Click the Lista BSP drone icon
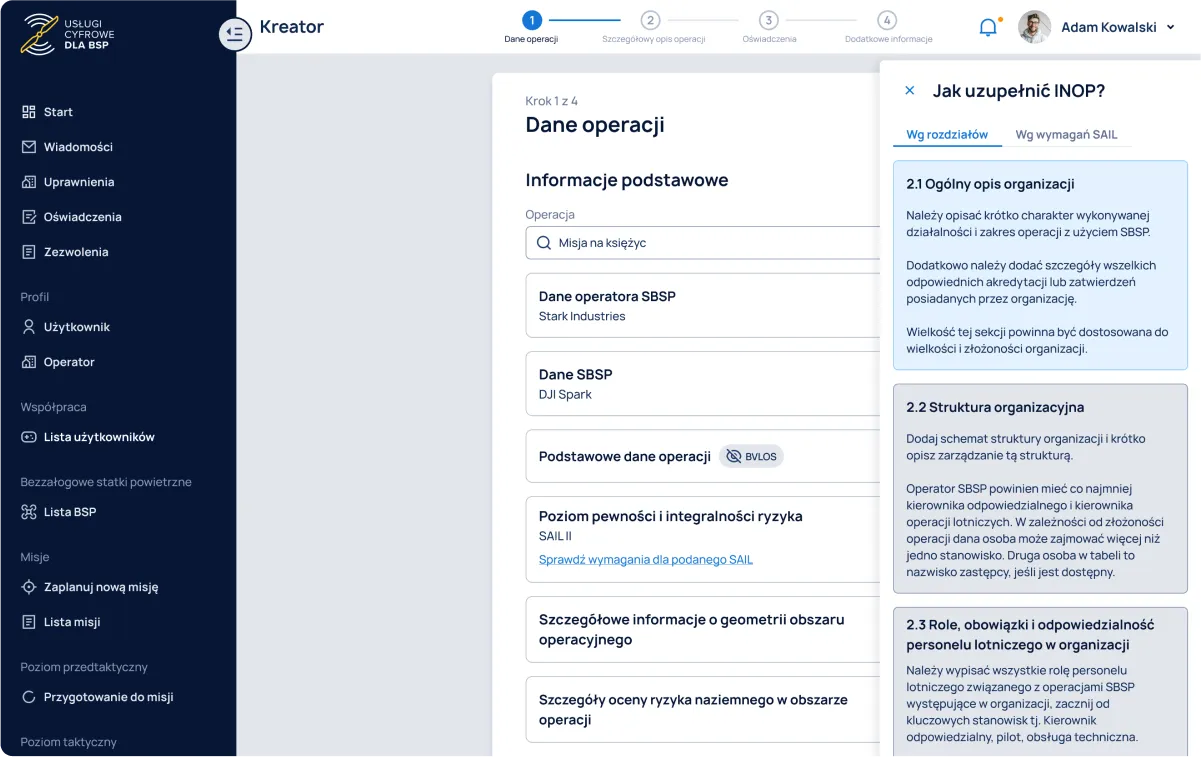Image resolution: width=1201 pixels, height=757 pixels. 29,512
